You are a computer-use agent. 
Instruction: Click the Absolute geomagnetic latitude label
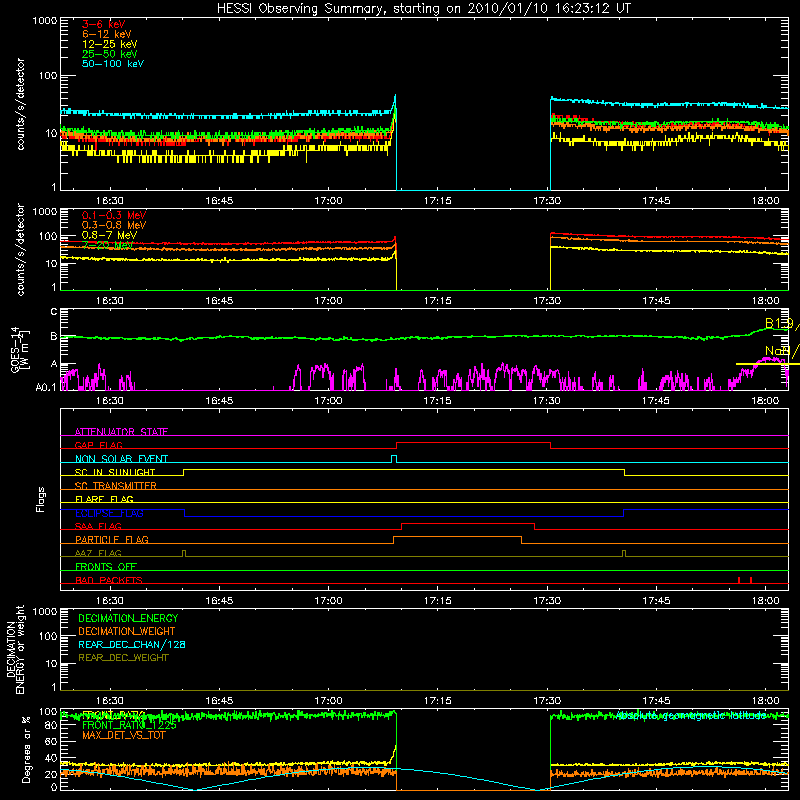(x=691, y=715)
